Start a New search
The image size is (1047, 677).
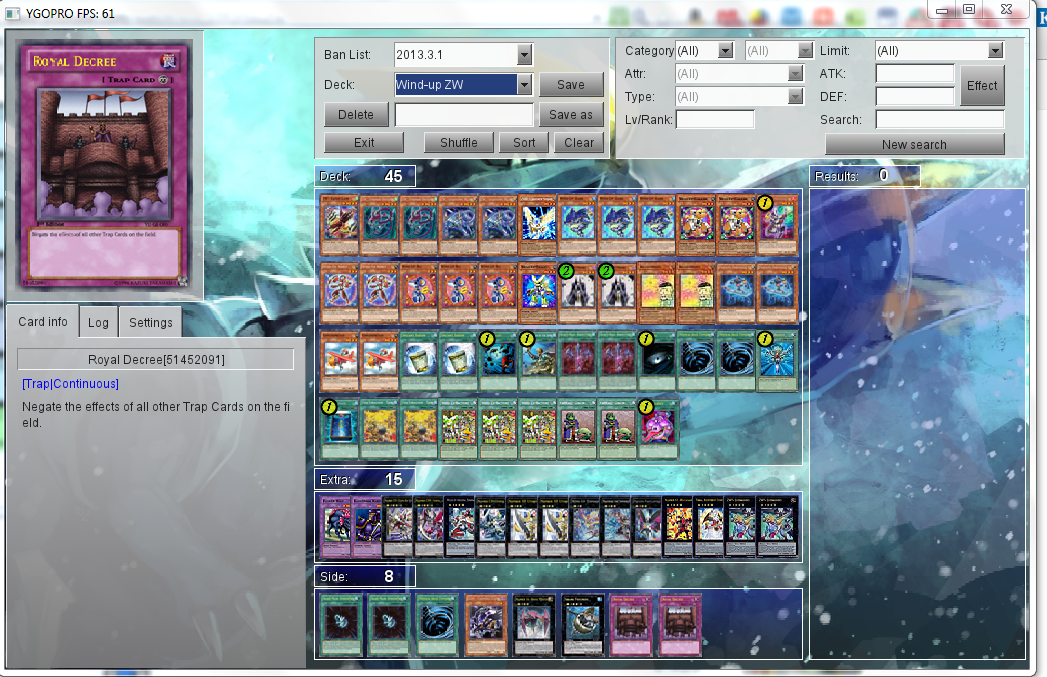[915, 144]
